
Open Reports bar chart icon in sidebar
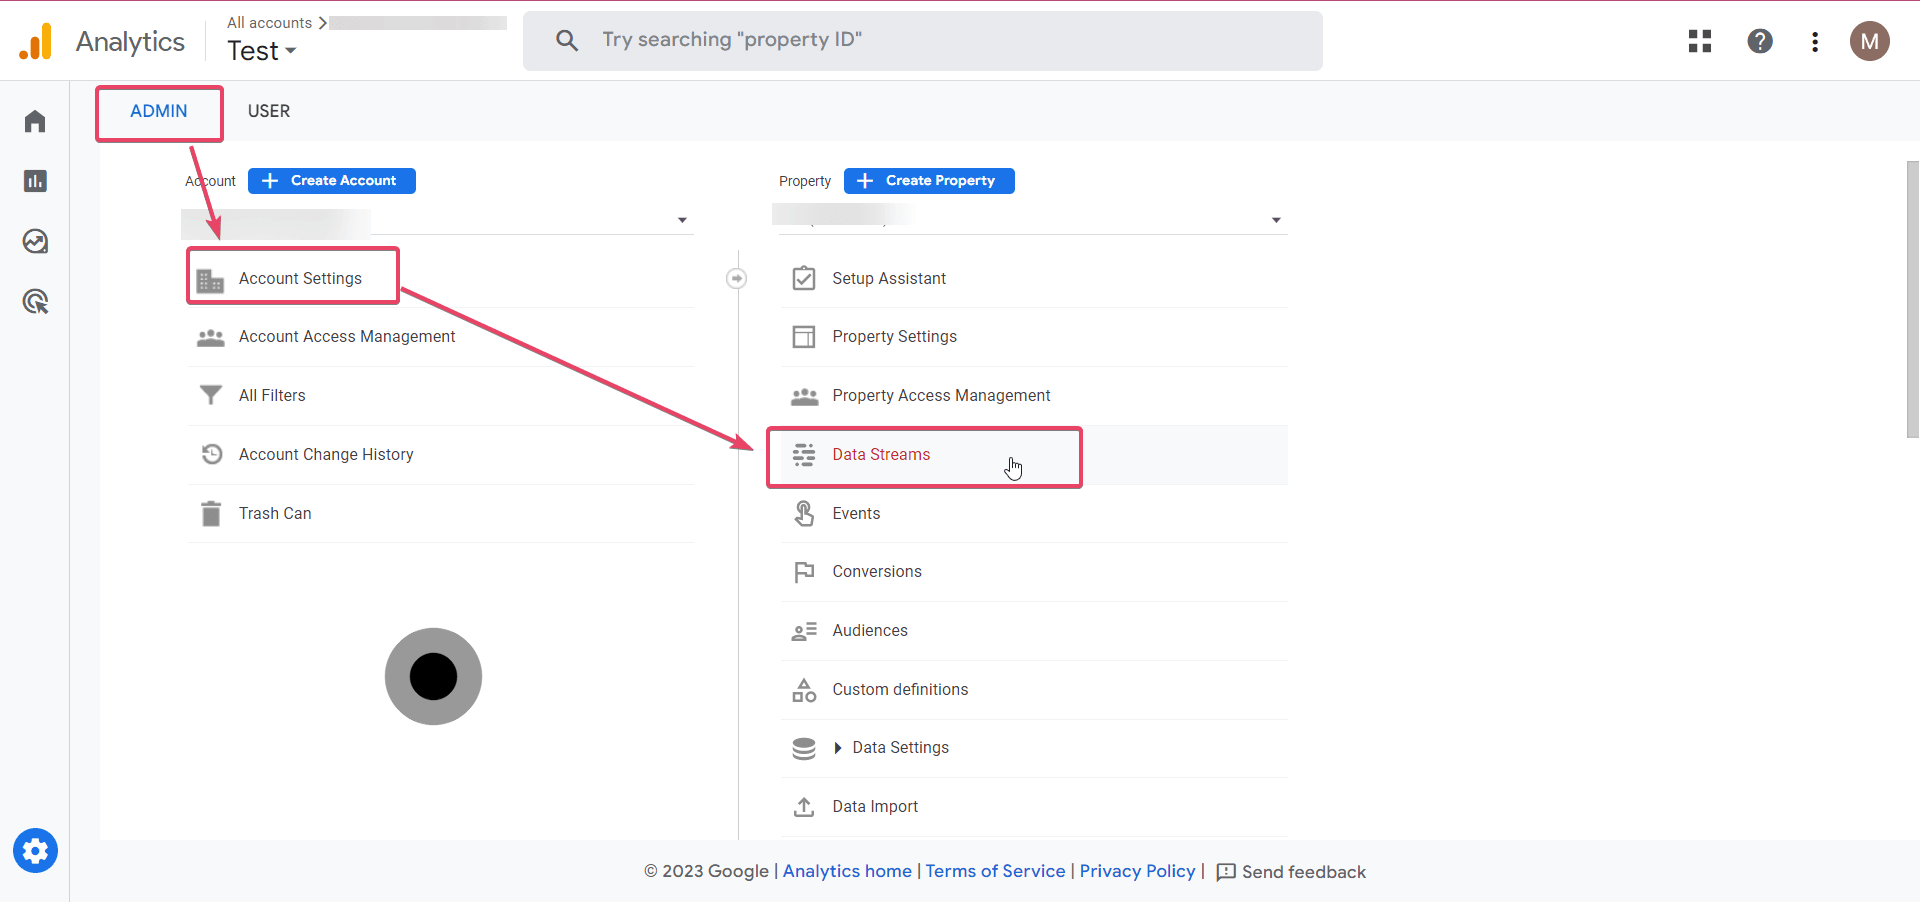(35, 181)
